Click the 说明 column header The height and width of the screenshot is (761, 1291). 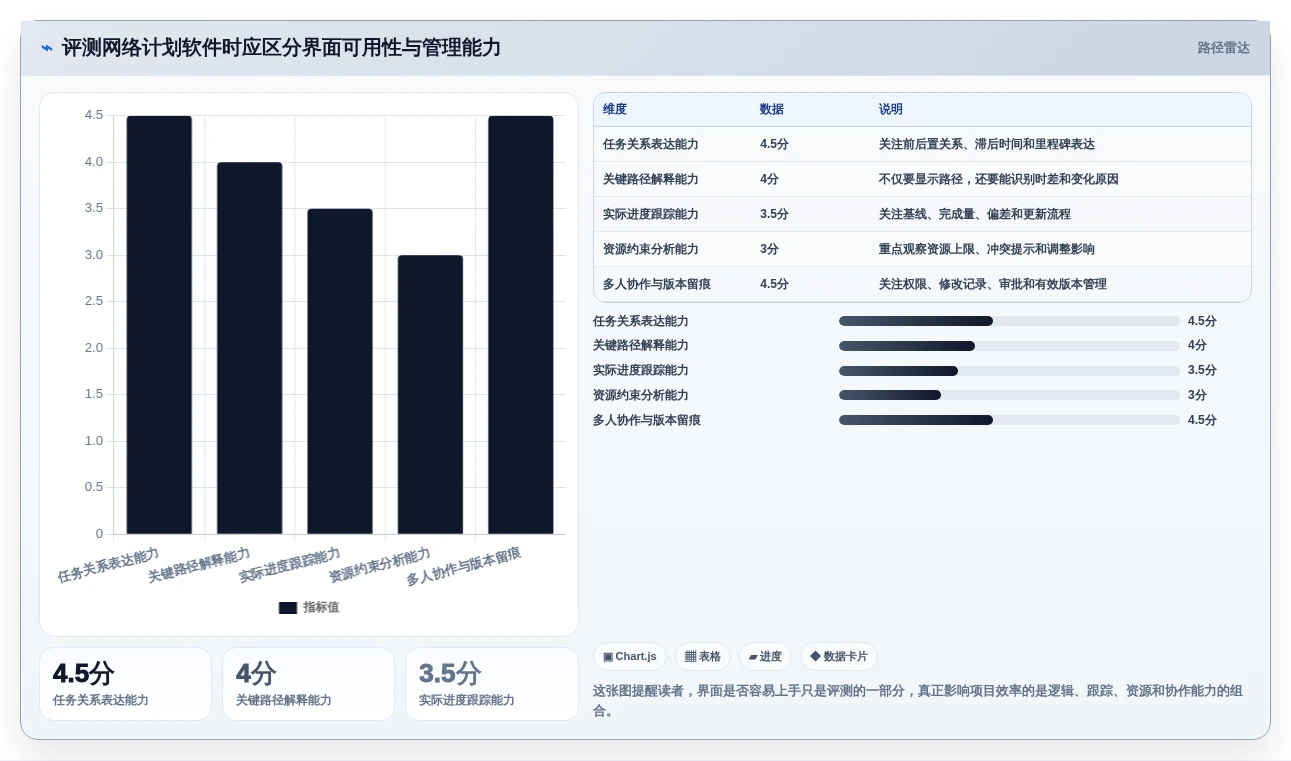click(x=891, y=110)
